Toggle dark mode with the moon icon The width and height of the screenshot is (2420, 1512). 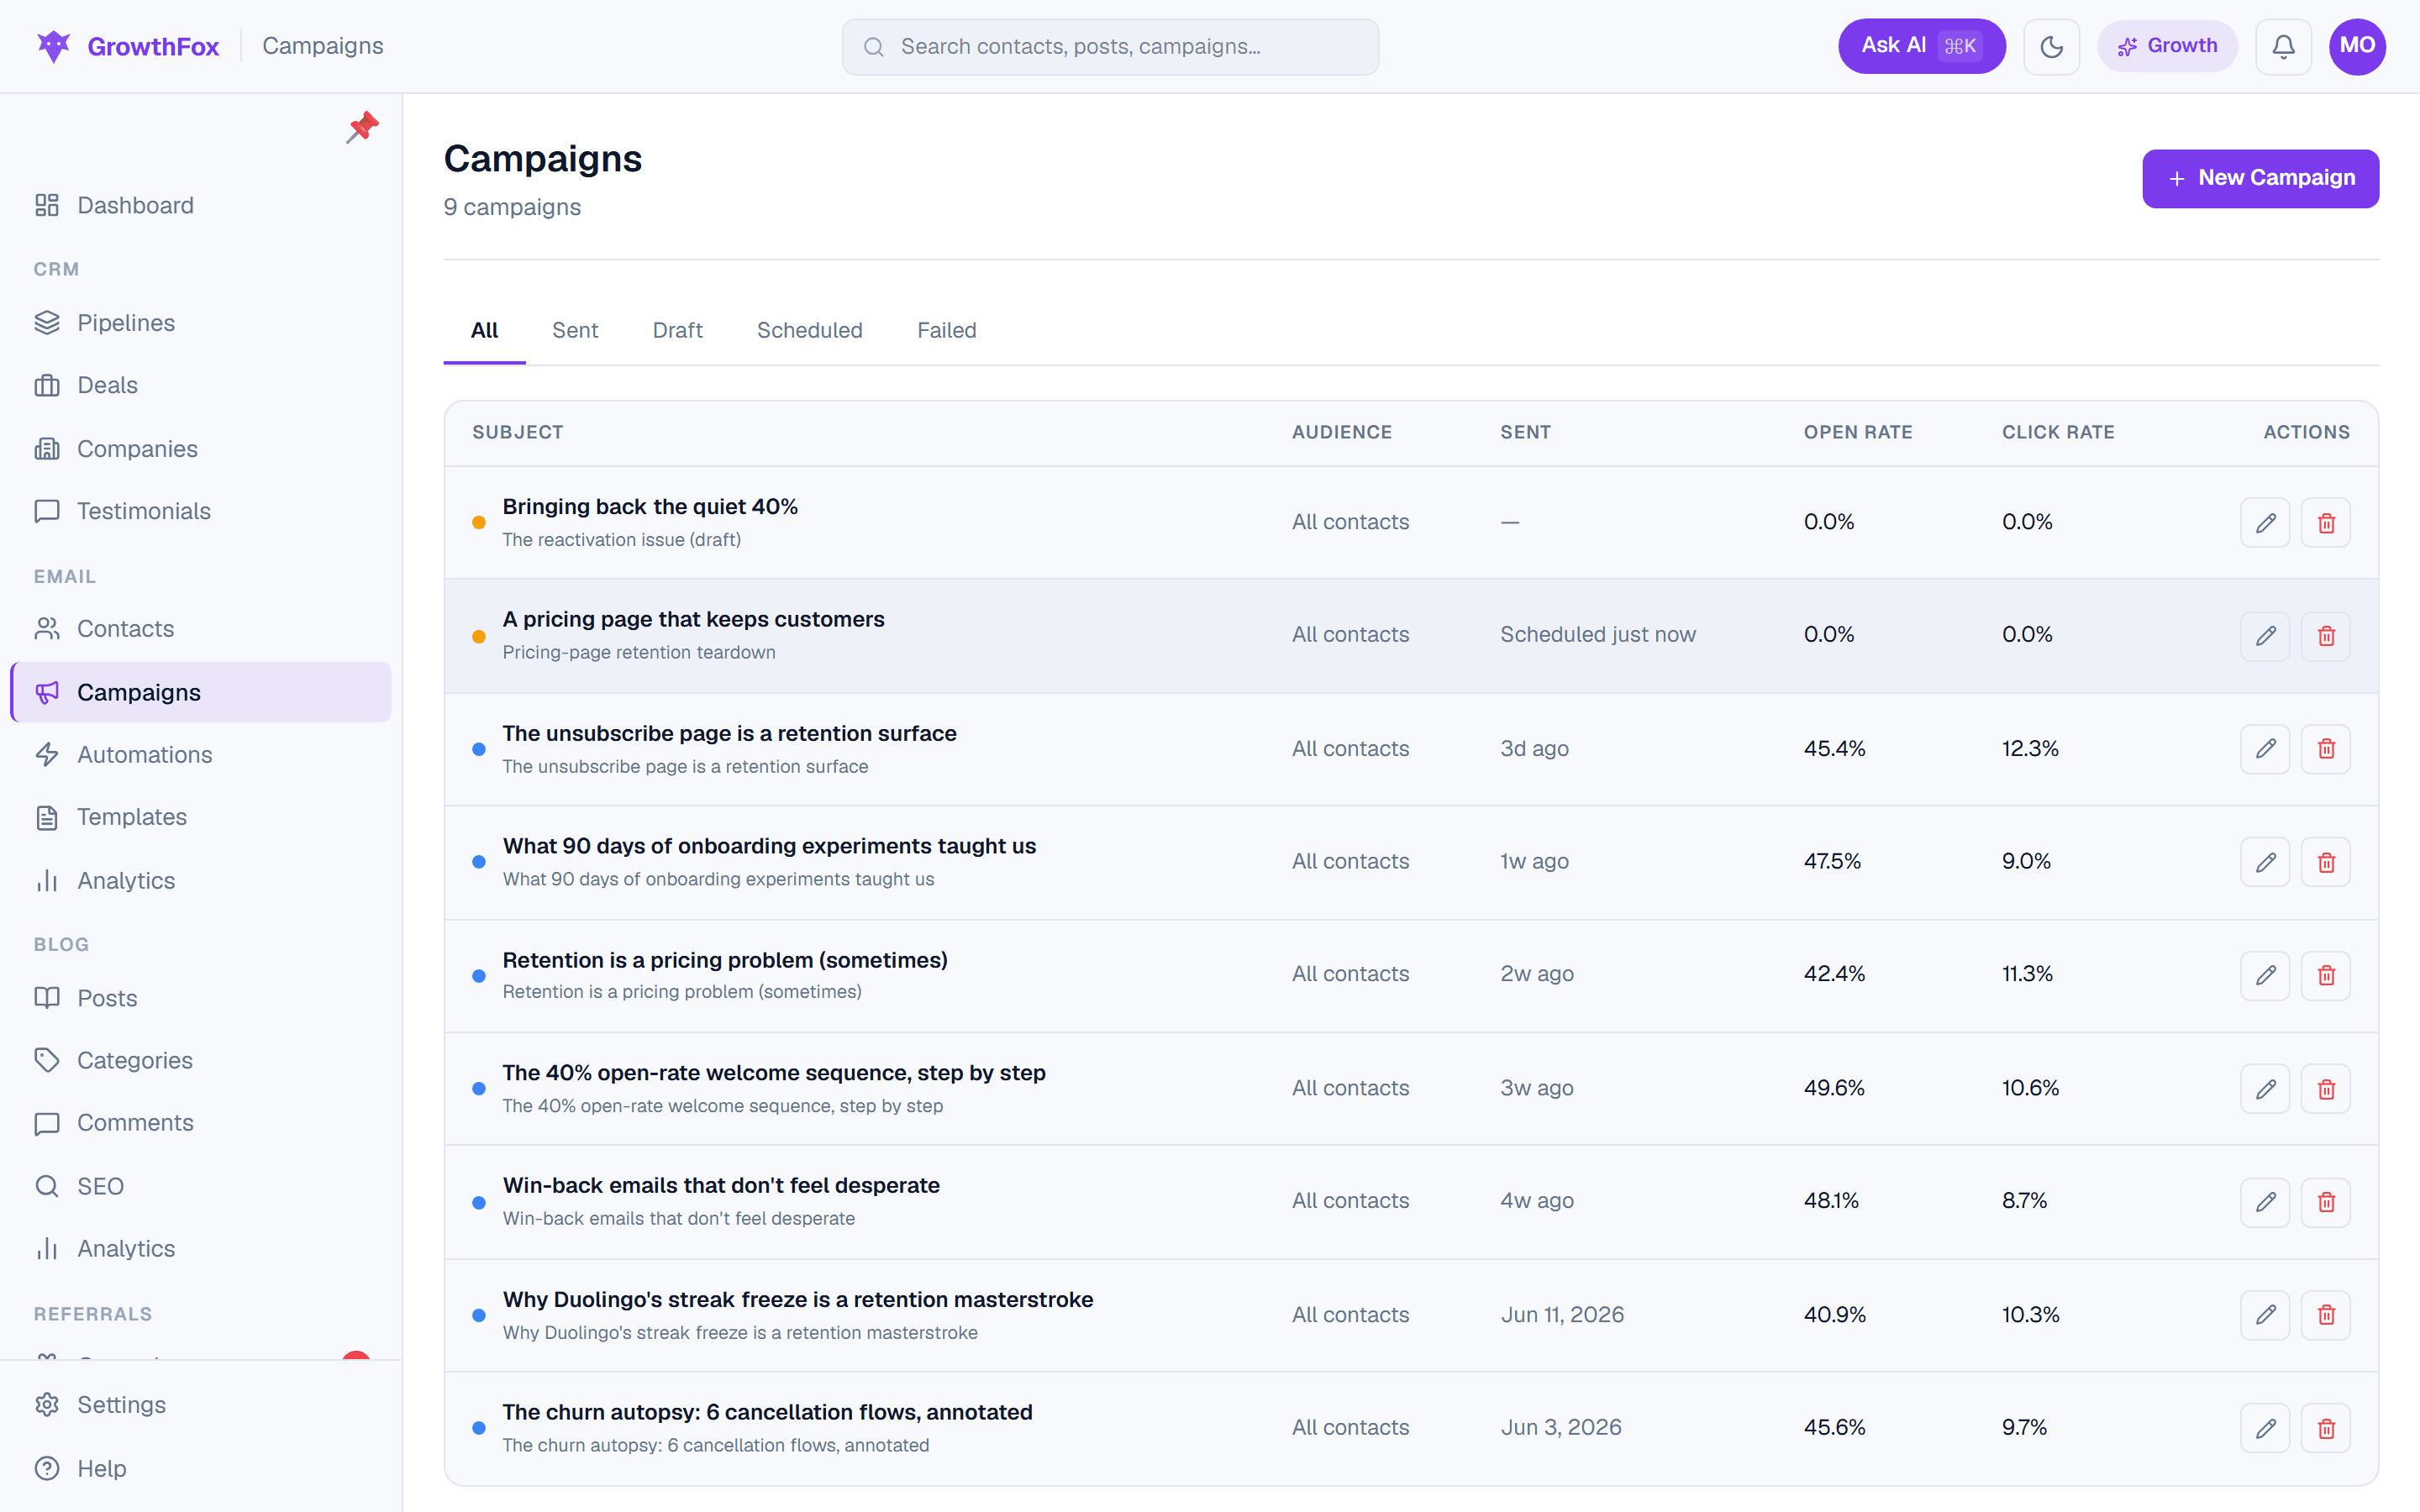pos(2051,46)
